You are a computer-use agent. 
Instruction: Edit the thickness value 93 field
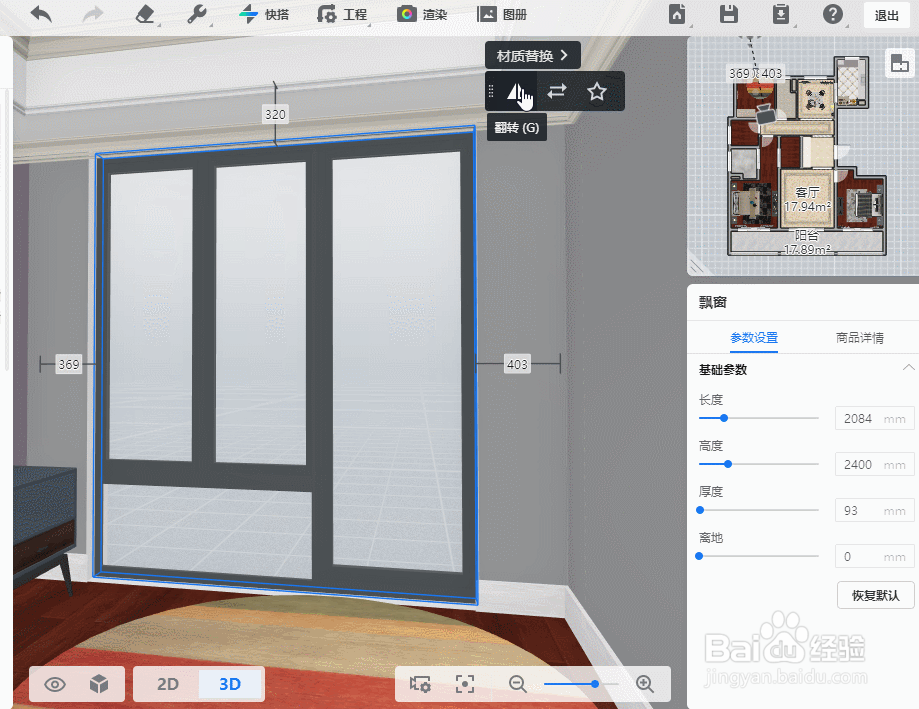tap(874, 510)
